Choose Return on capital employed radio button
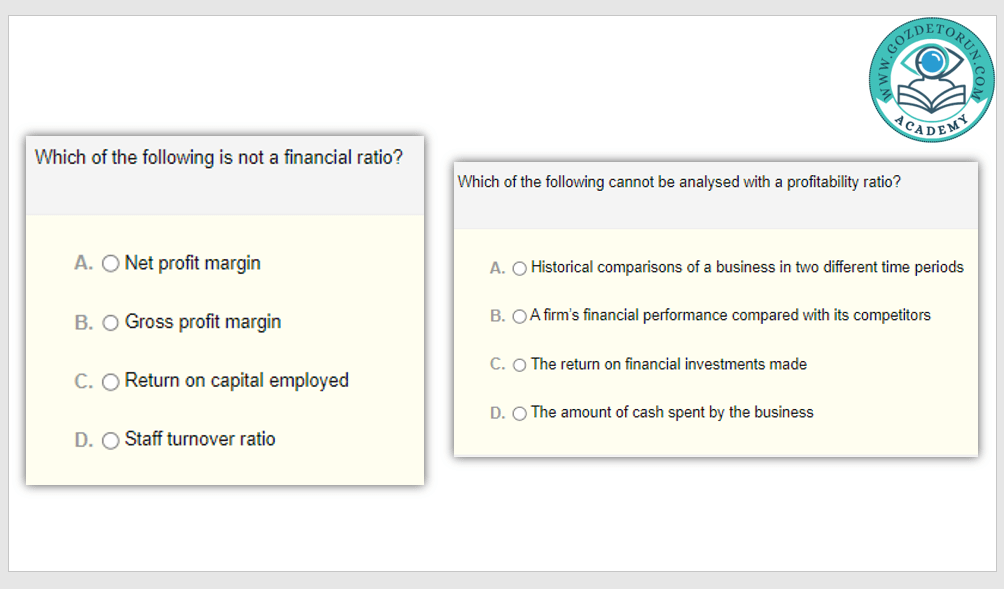 pyautogui.click(x=111, y=381)
